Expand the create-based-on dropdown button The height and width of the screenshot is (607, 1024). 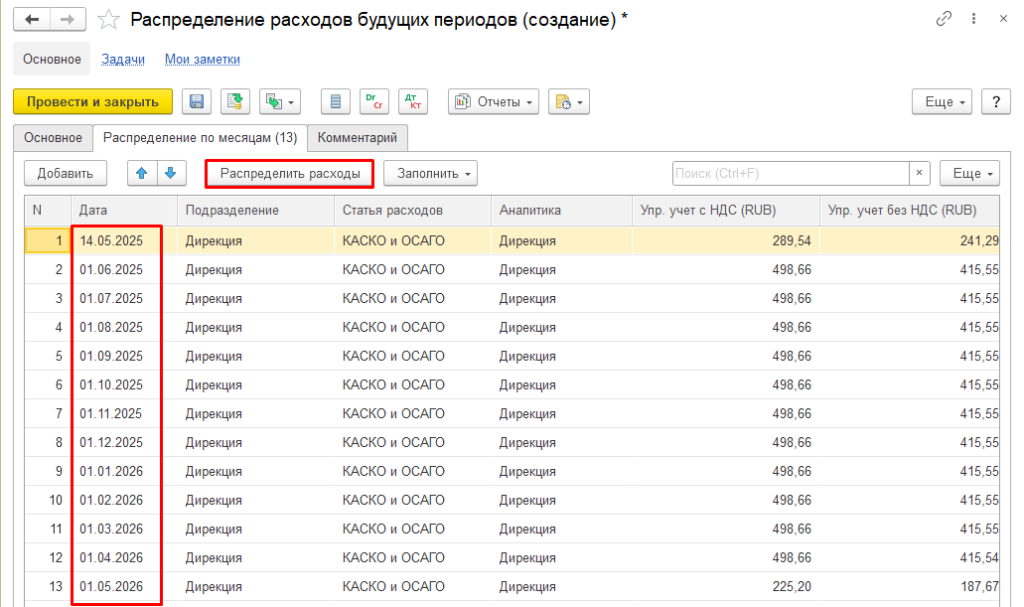(x=280, y=102)
